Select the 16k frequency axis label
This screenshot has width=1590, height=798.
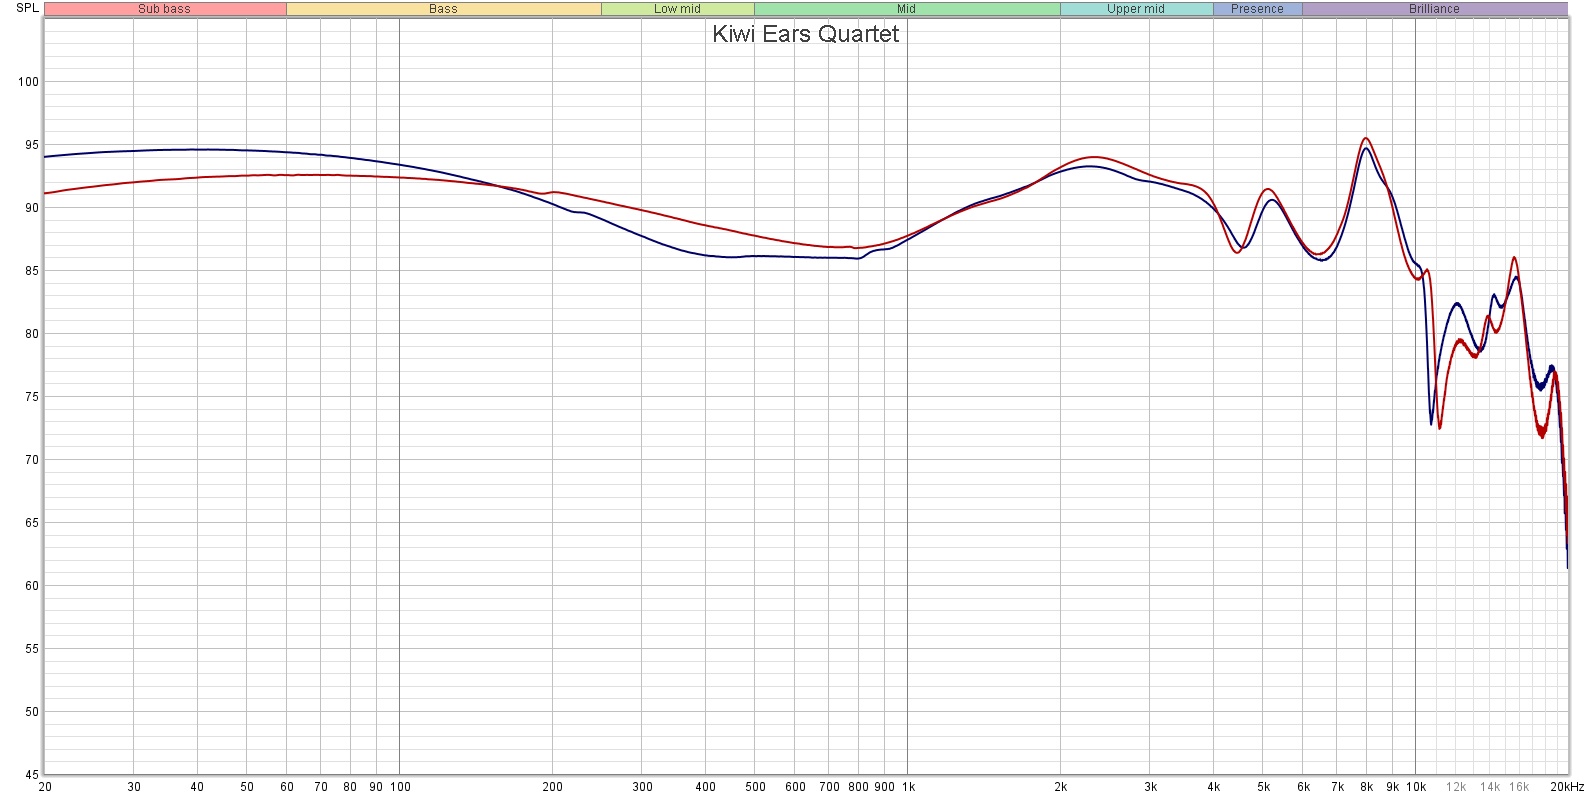1519,787
